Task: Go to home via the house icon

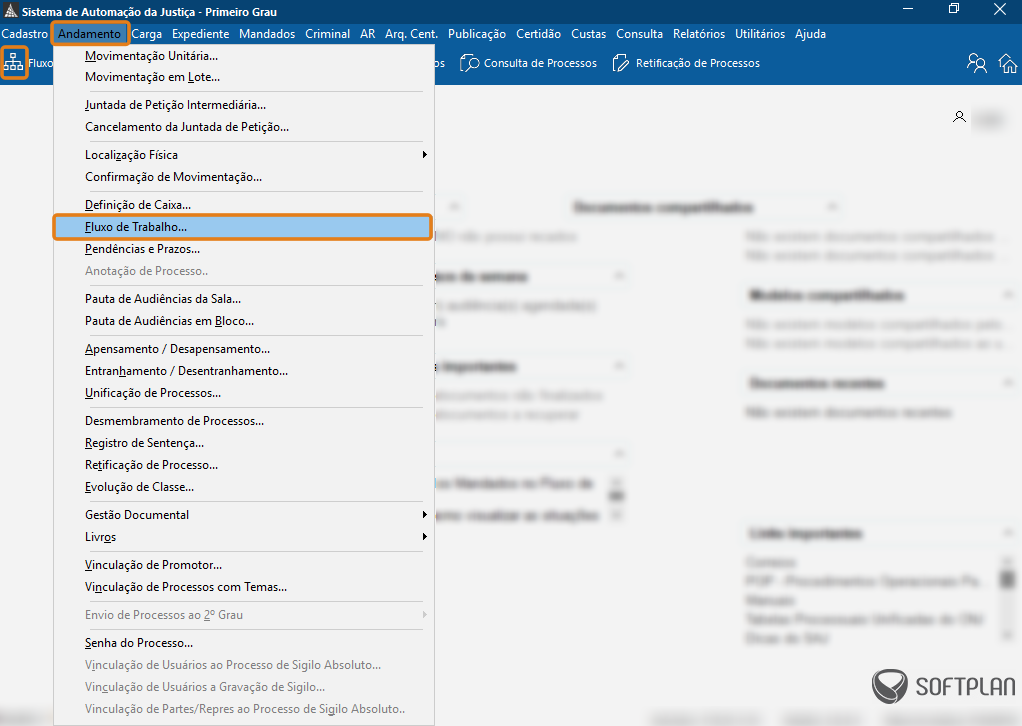Action: 1008,63
